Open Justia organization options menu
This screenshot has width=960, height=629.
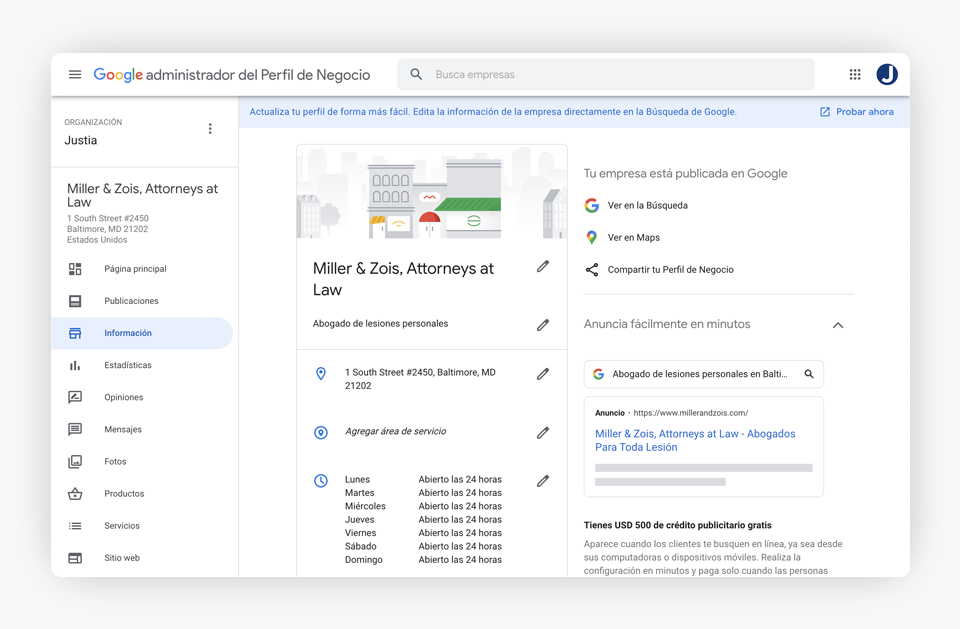point(210,129)
